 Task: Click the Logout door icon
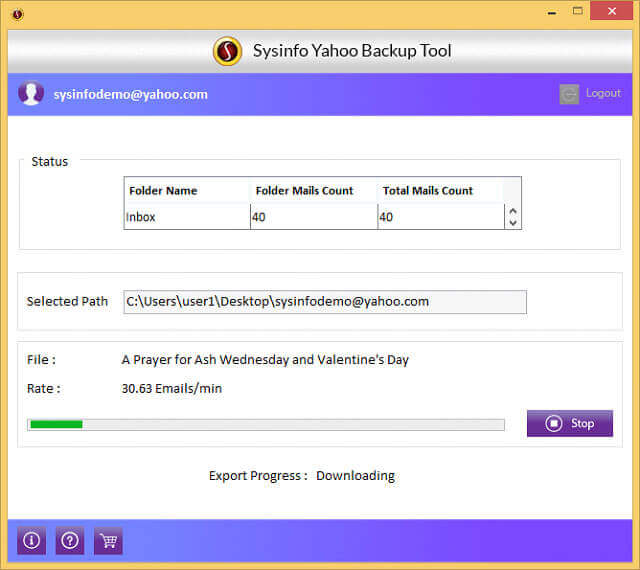(x=569, y=94)
